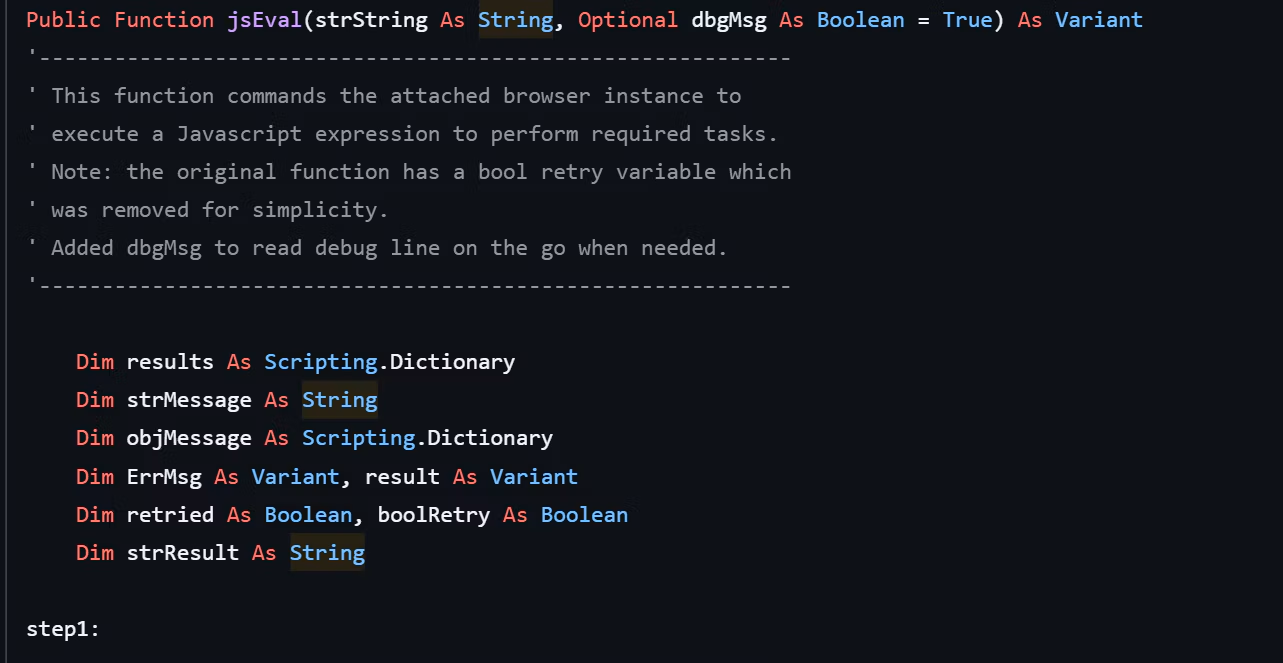Click the boolRetry variable name
The height and width of the screenshot is (663, 1283).
click(x=434, y=515)
